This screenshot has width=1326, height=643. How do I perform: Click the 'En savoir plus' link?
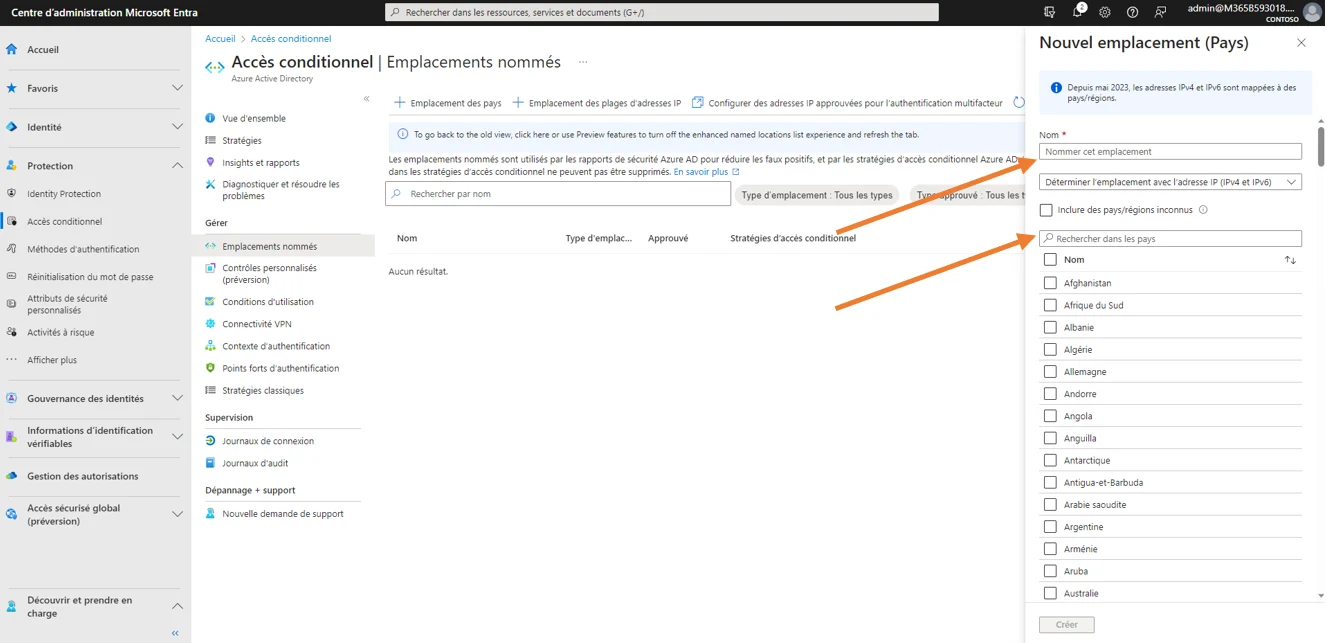(701, 172)
